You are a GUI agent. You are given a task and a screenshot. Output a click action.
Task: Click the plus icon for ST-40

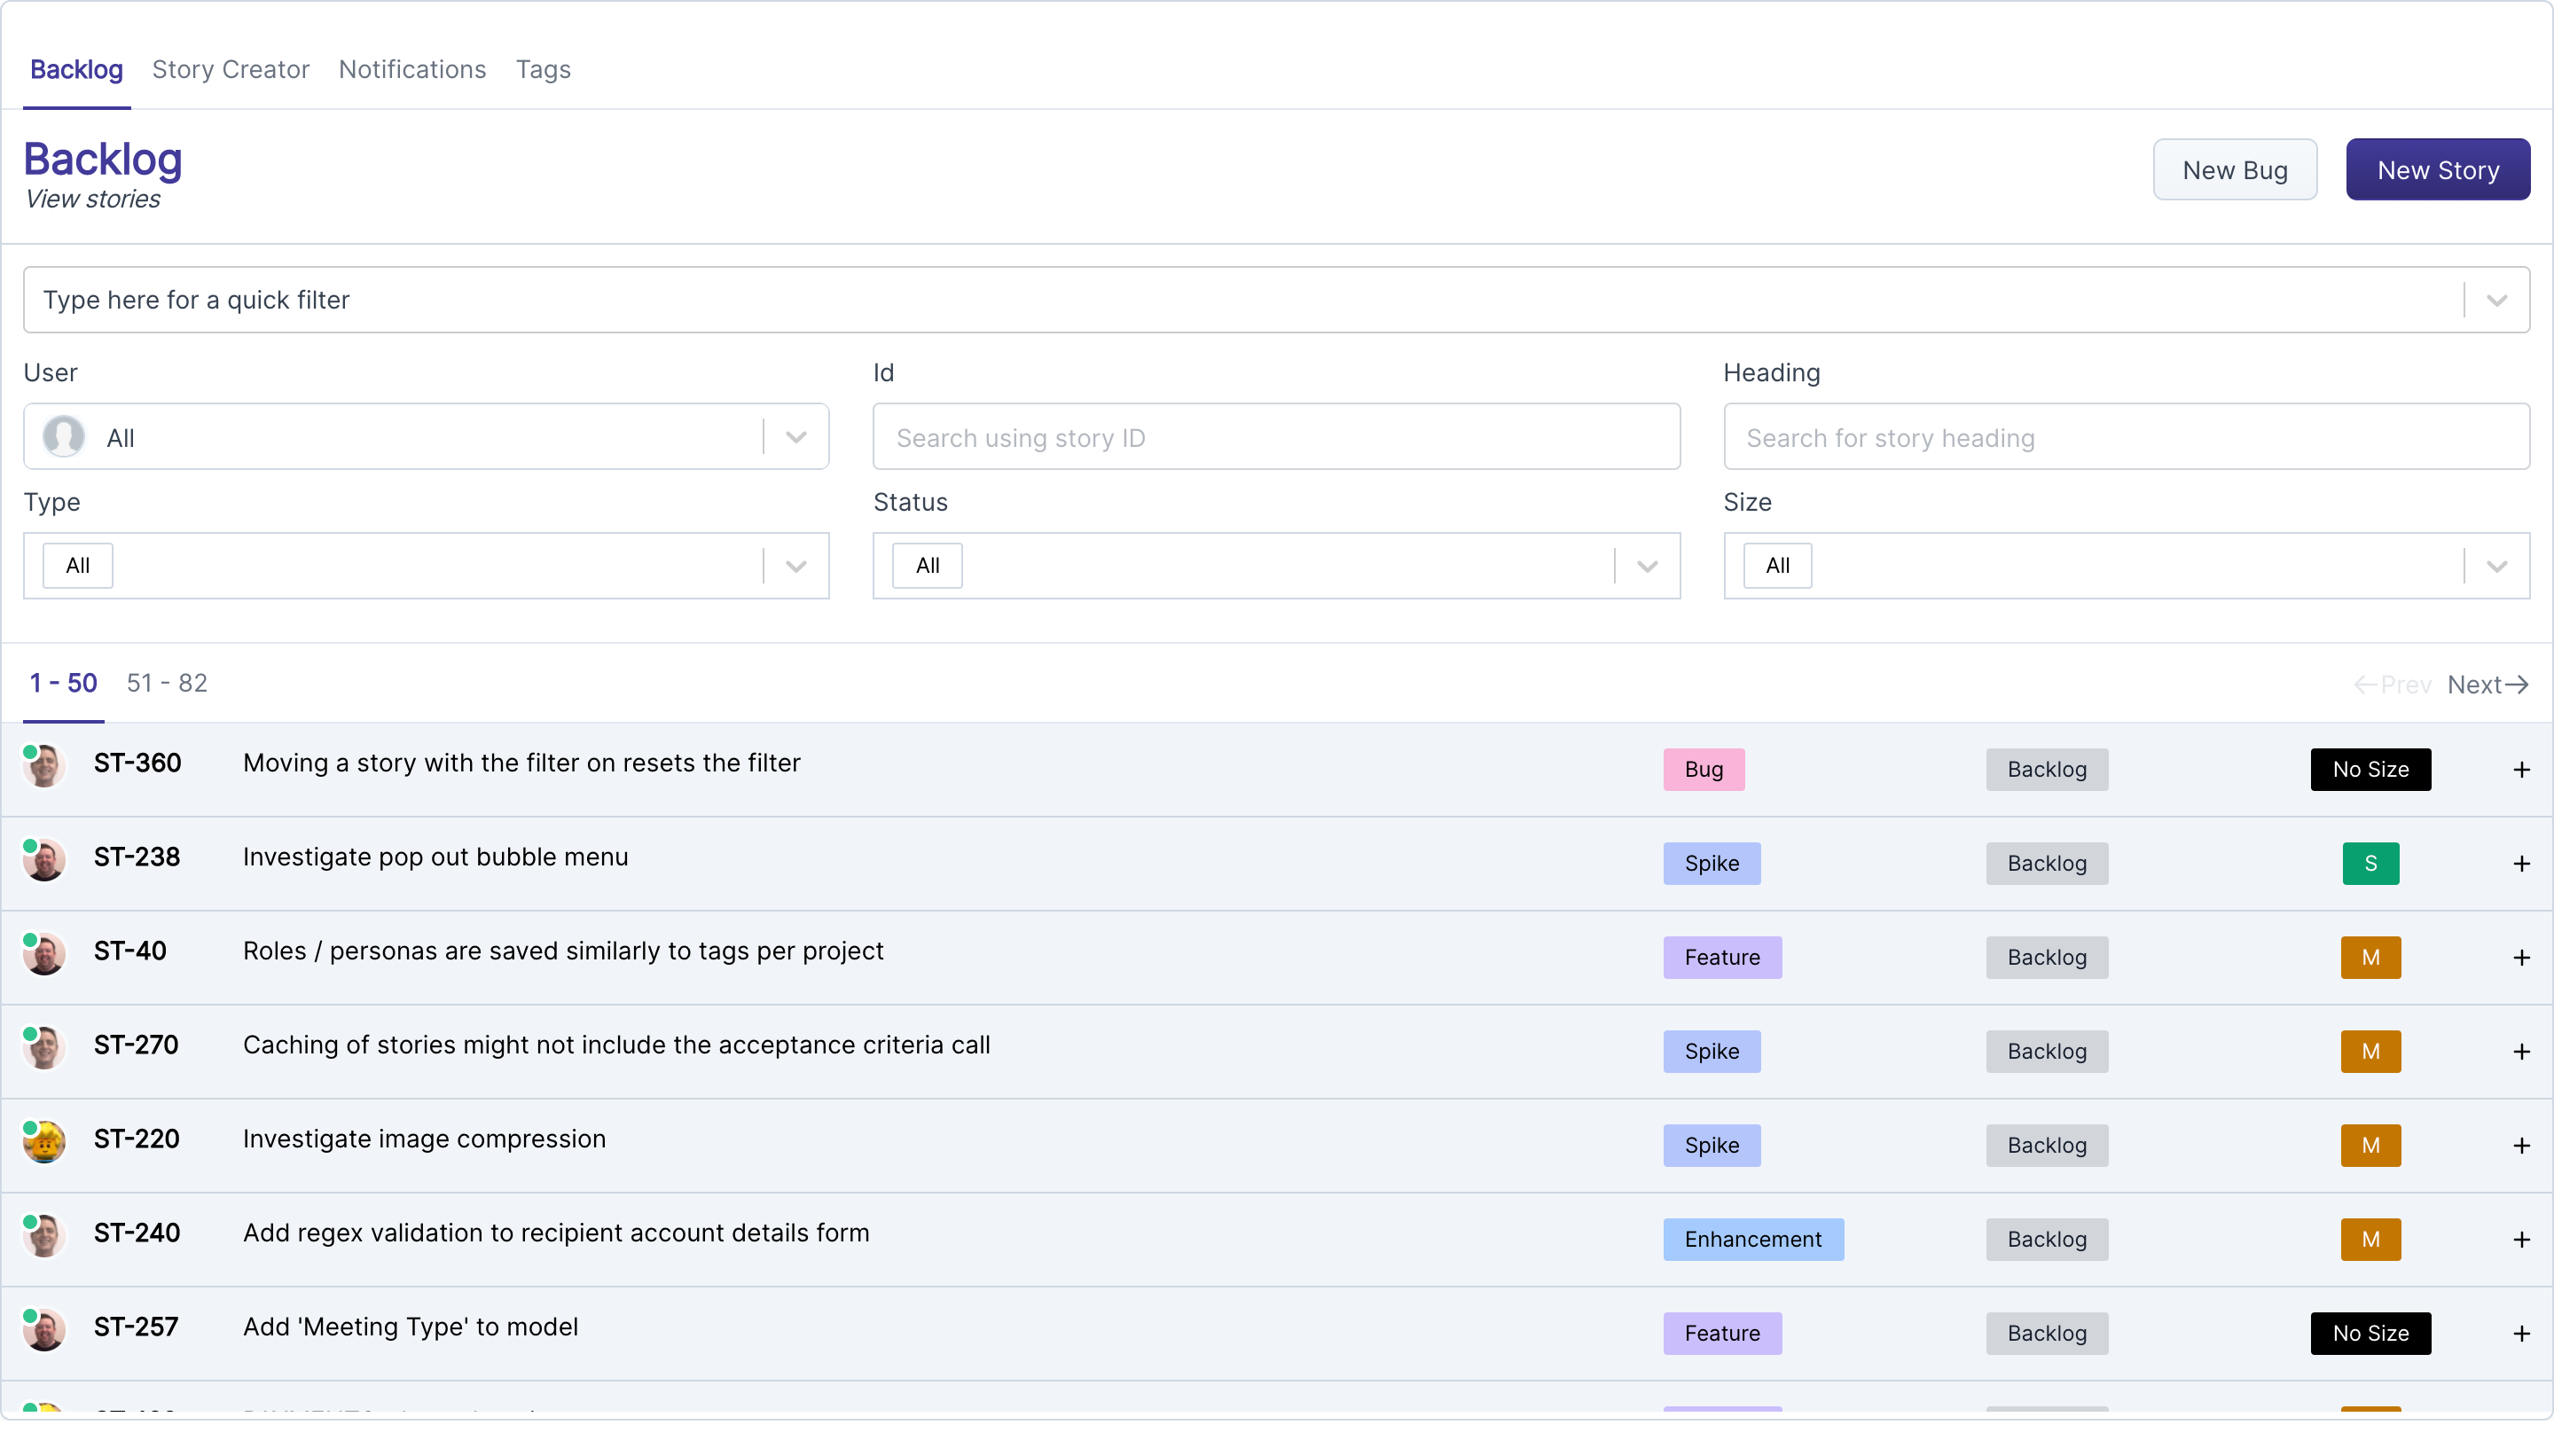(x=2520, y=958)
